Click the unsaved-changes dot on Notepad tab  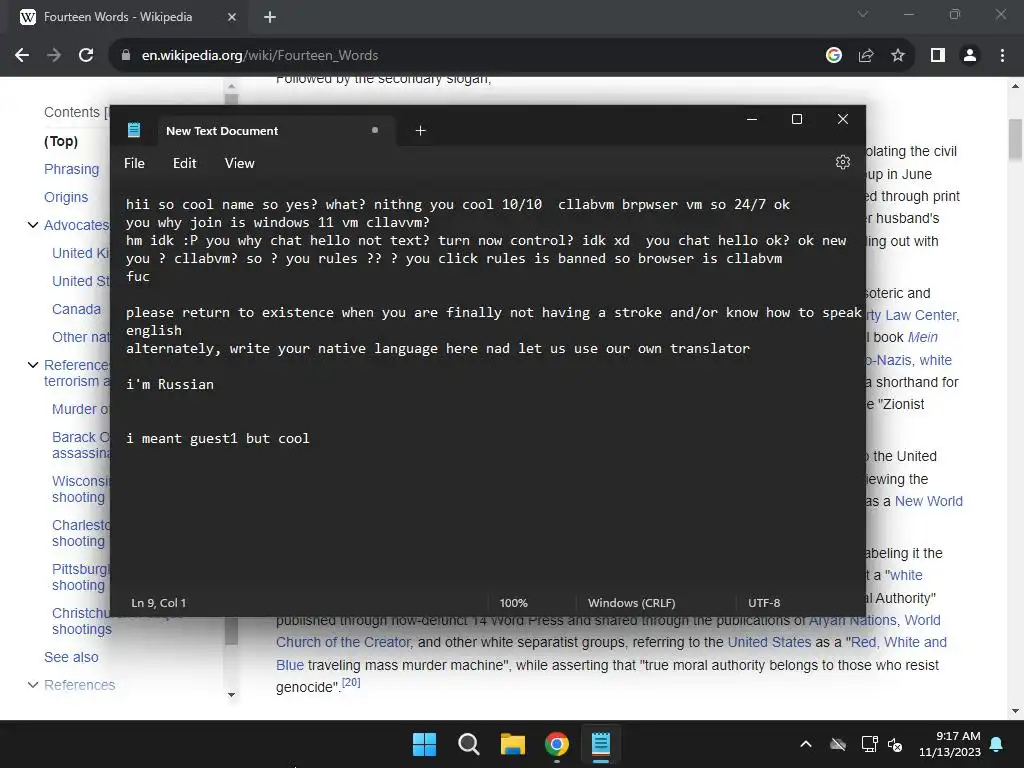(x=375, y=130)
